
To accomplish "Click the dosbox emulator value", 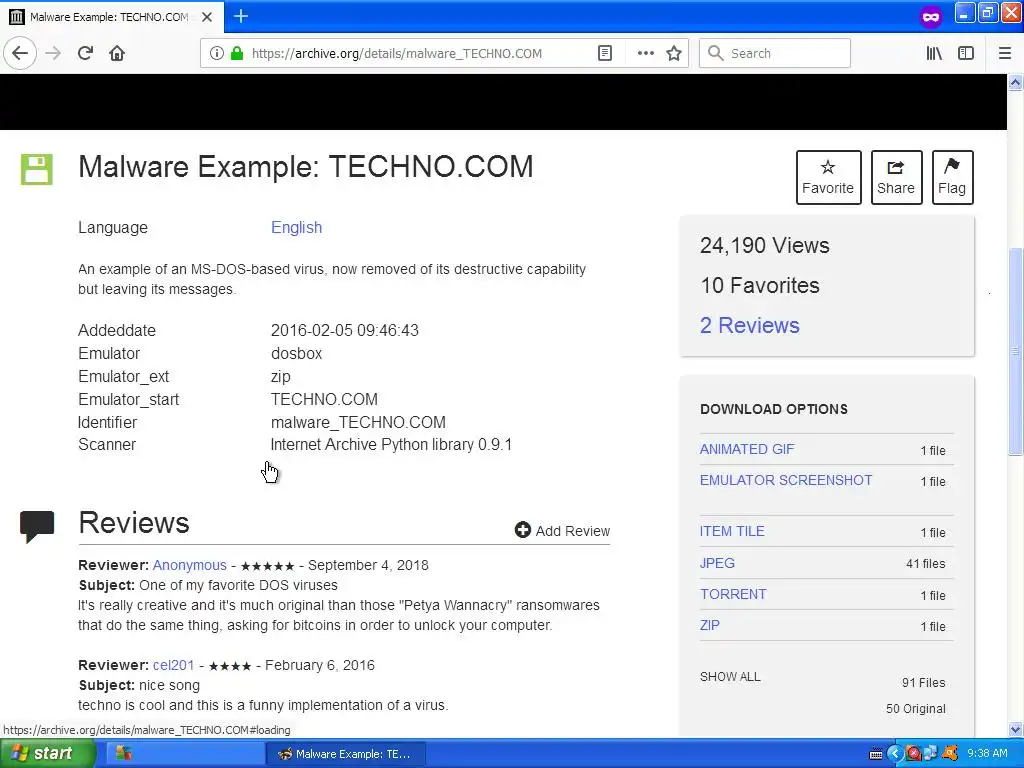I will pos(296,353).
